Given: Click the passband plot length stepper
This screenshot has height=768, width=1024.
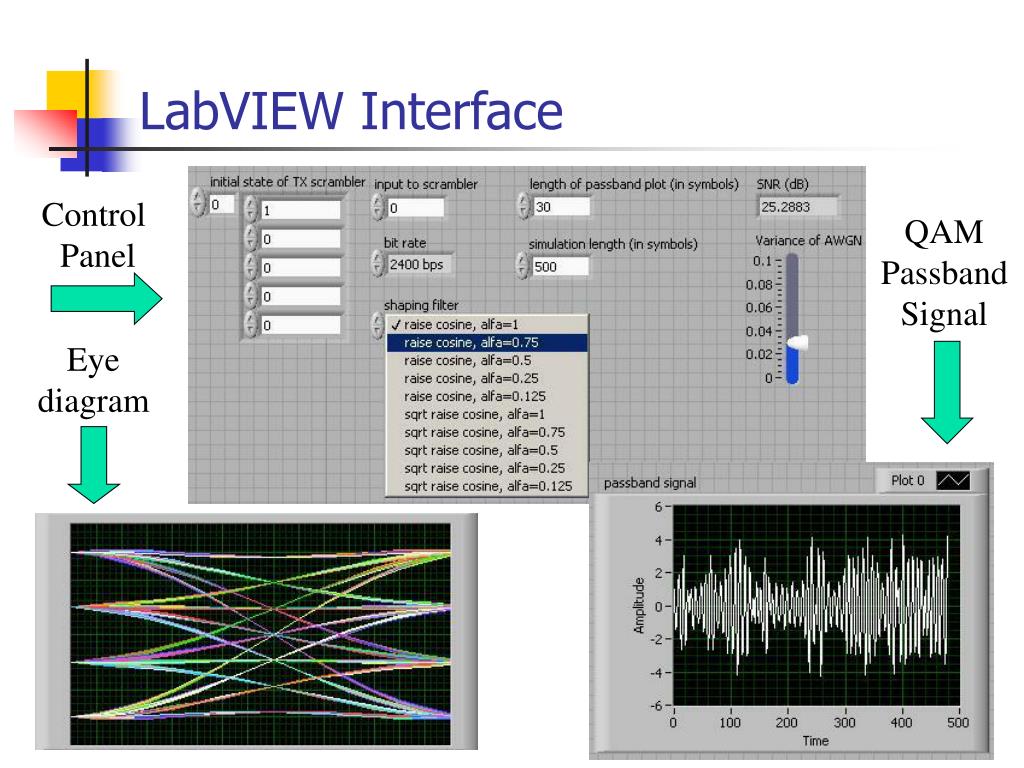Looking at the screenshot, I should (522, 206).
